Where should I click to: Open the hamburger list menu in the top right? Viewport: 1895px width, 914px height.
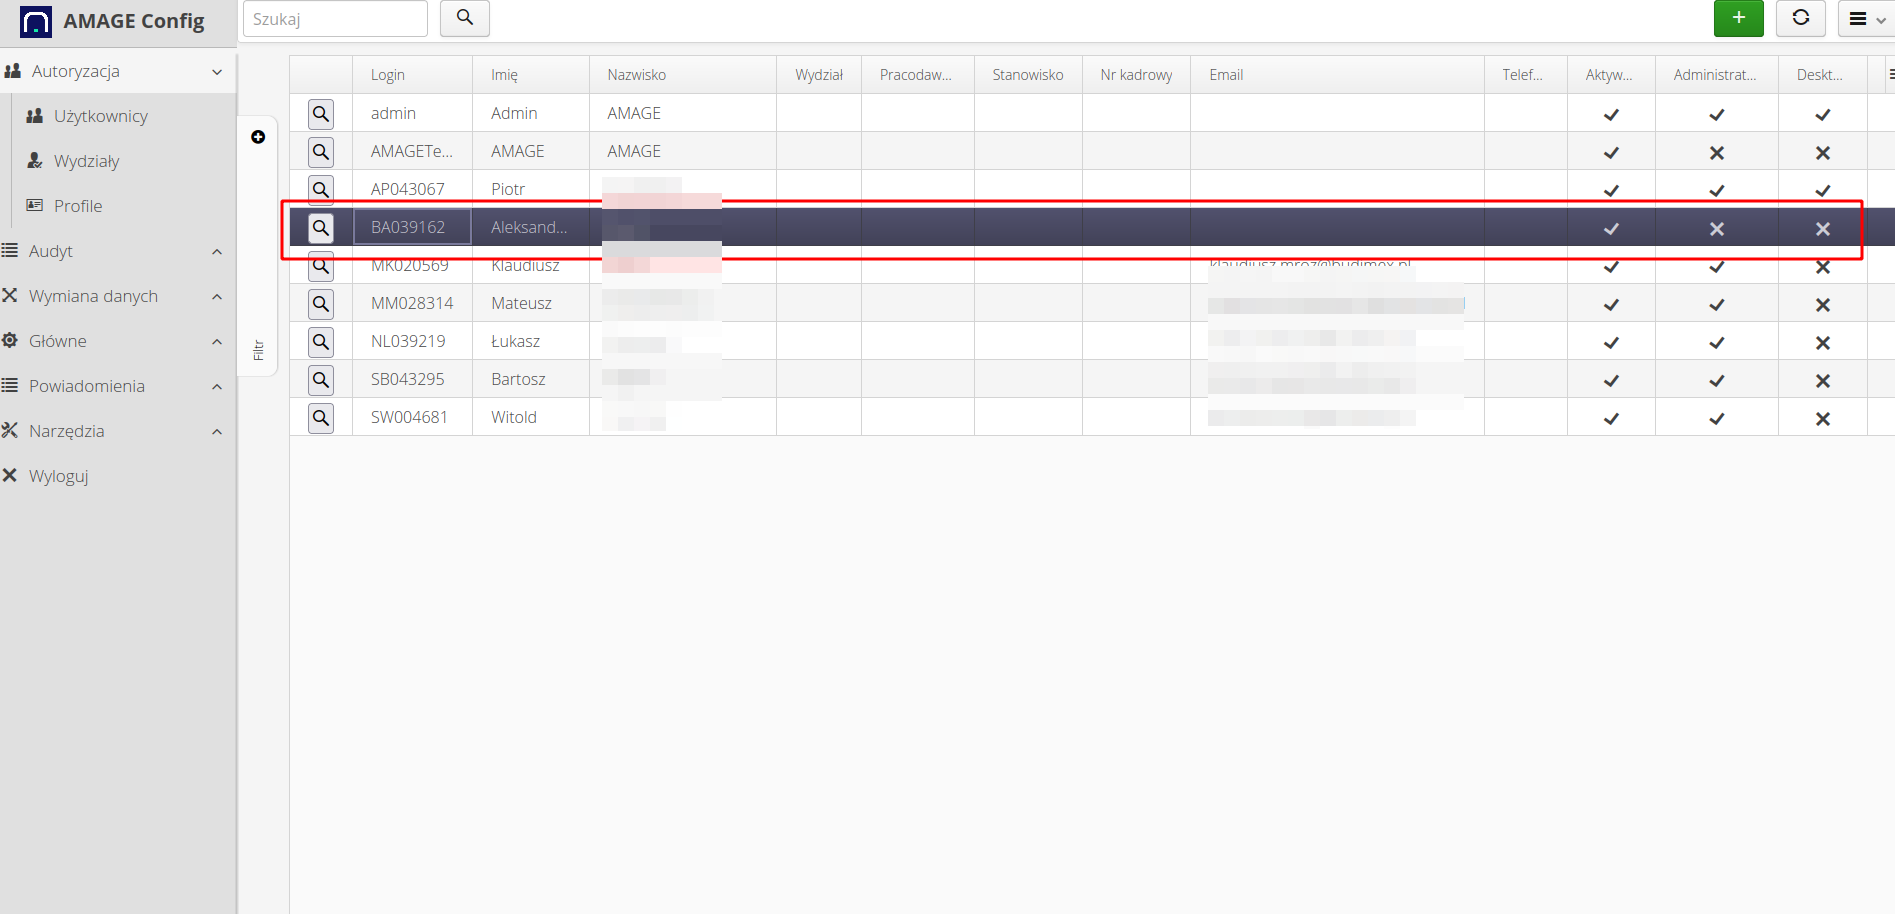(x=1858, y=18)
